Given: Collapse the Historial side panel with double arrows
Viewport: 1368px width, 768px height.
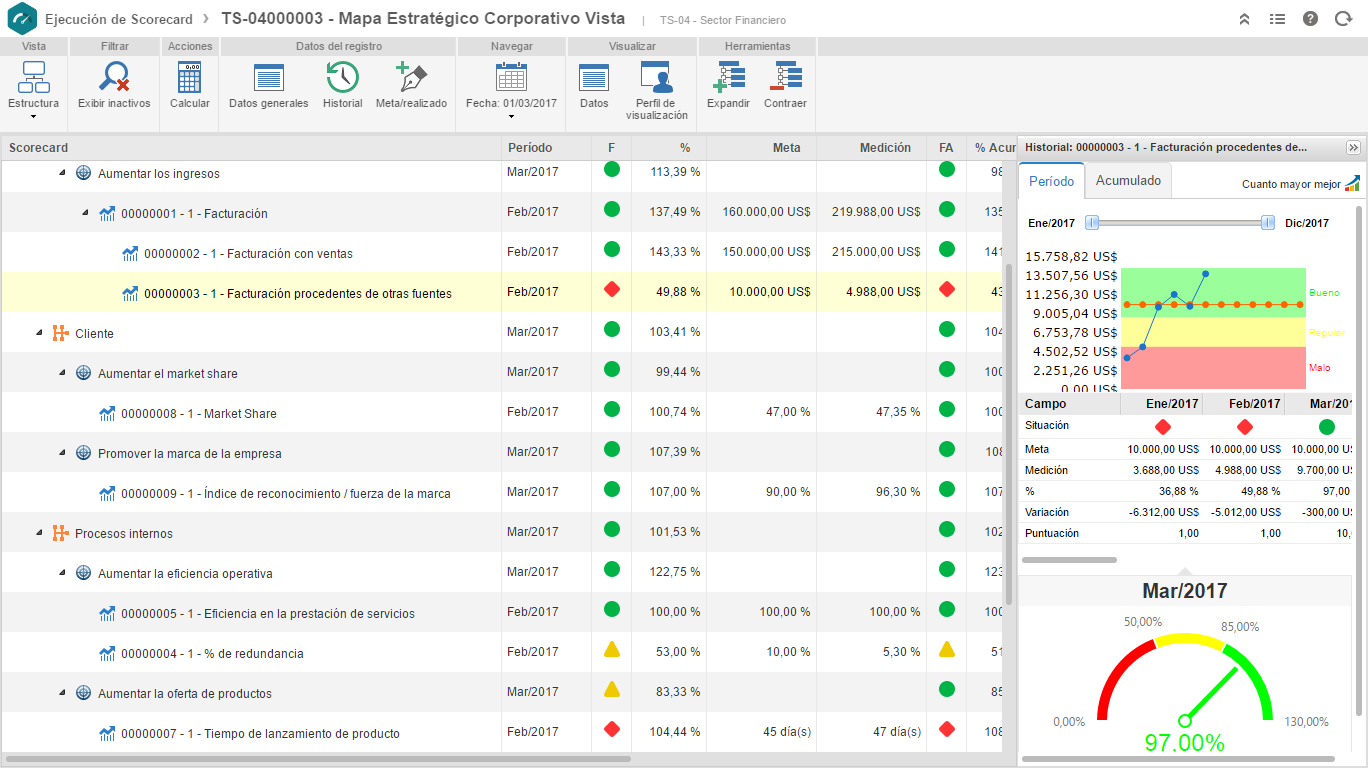Looking at the screenshot, I should pyautogui.click(x=1354, y=146).
